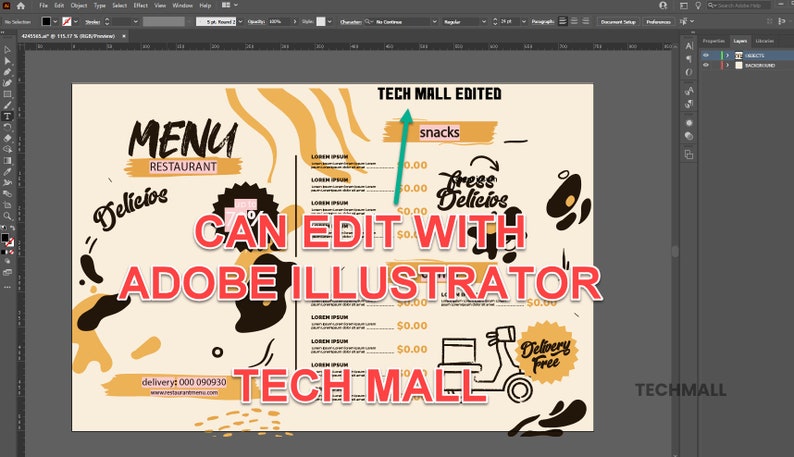Select the Curvature tool
The width and height of the screenshot is (794, 457).
[x=7, y=83]
